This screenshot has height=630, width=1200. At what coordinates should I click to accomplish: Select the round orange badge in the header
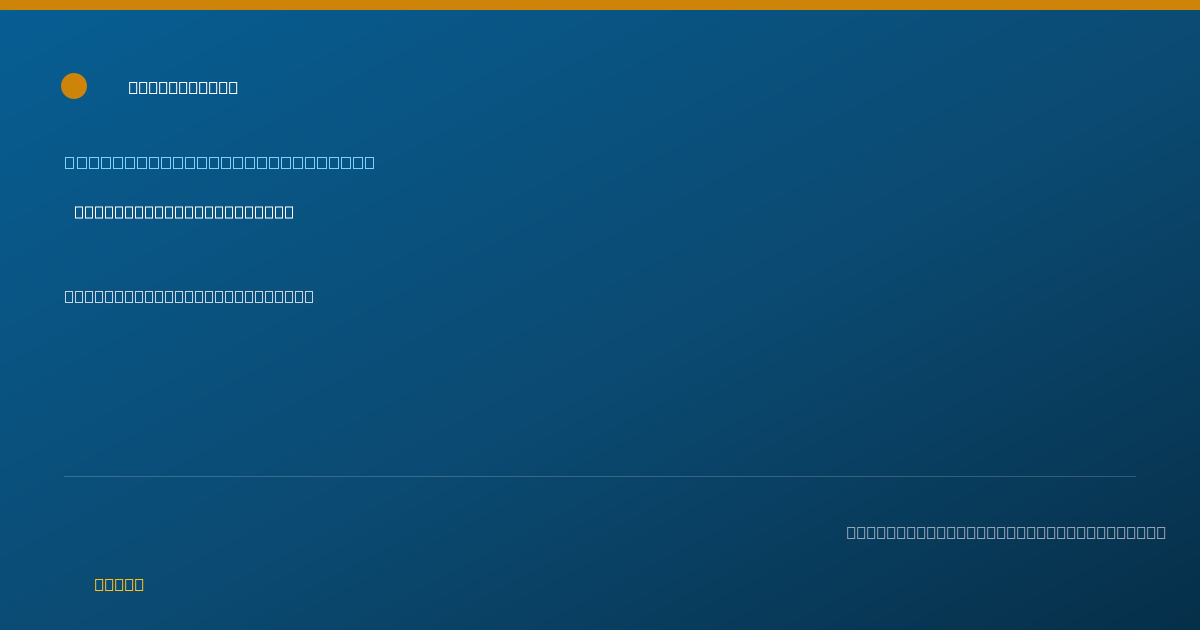click(74, 86)
